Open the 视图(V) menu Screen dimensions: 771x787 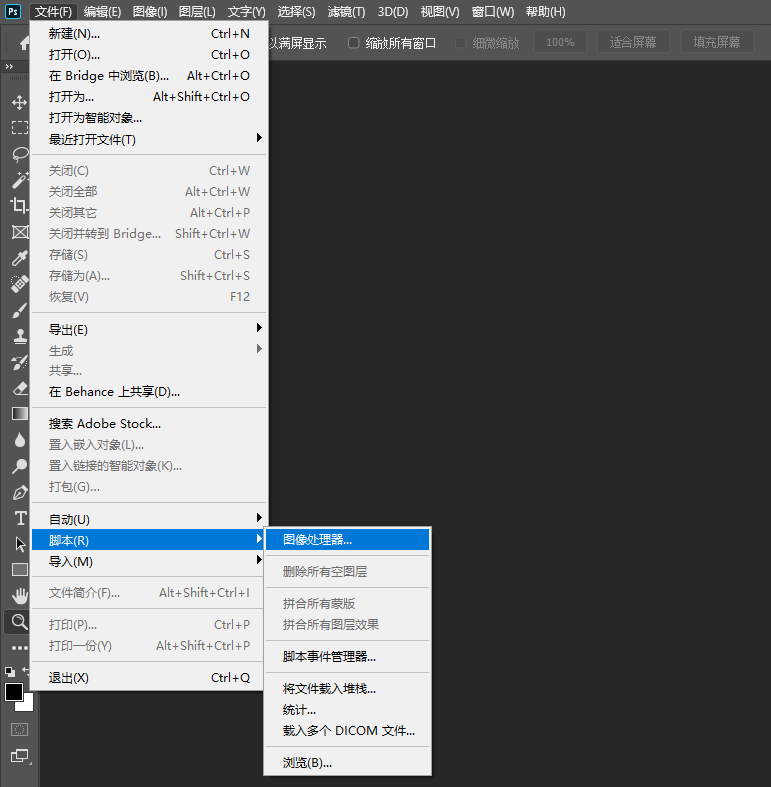pyautogui.click(x=440, y=12)
